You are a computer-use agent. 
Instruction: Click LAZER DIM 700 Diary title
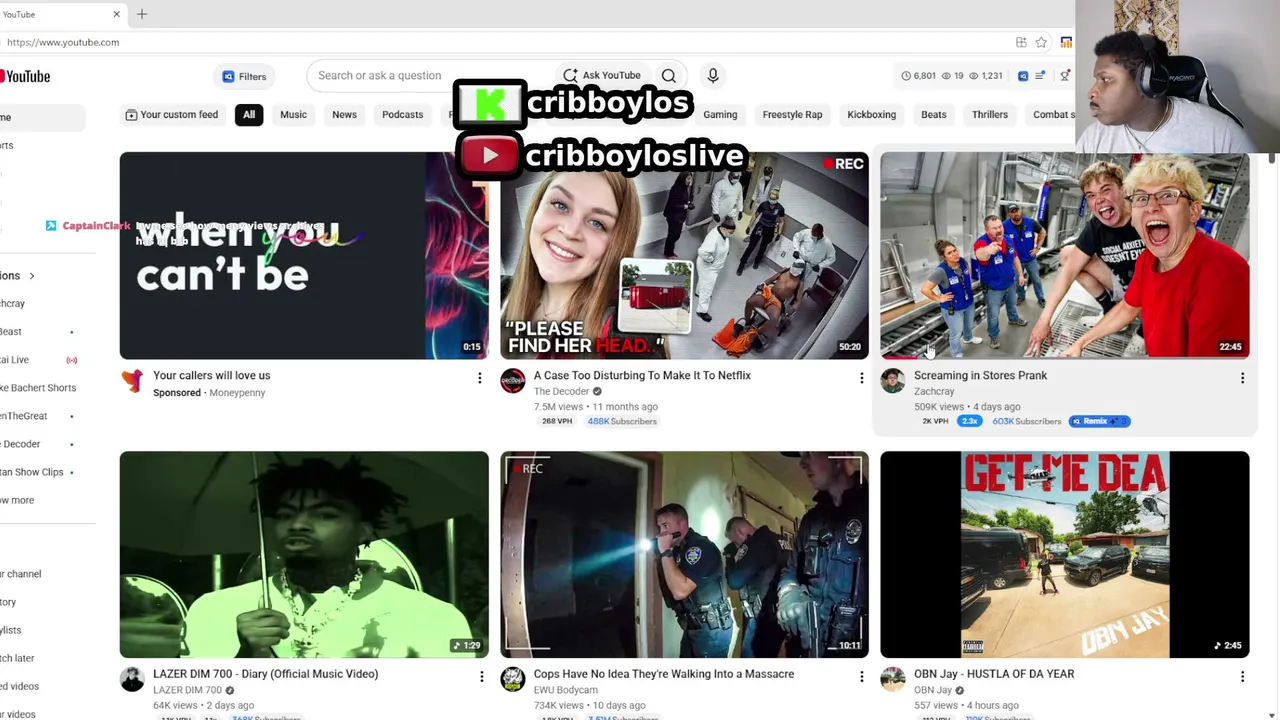[x=266, y=674]
